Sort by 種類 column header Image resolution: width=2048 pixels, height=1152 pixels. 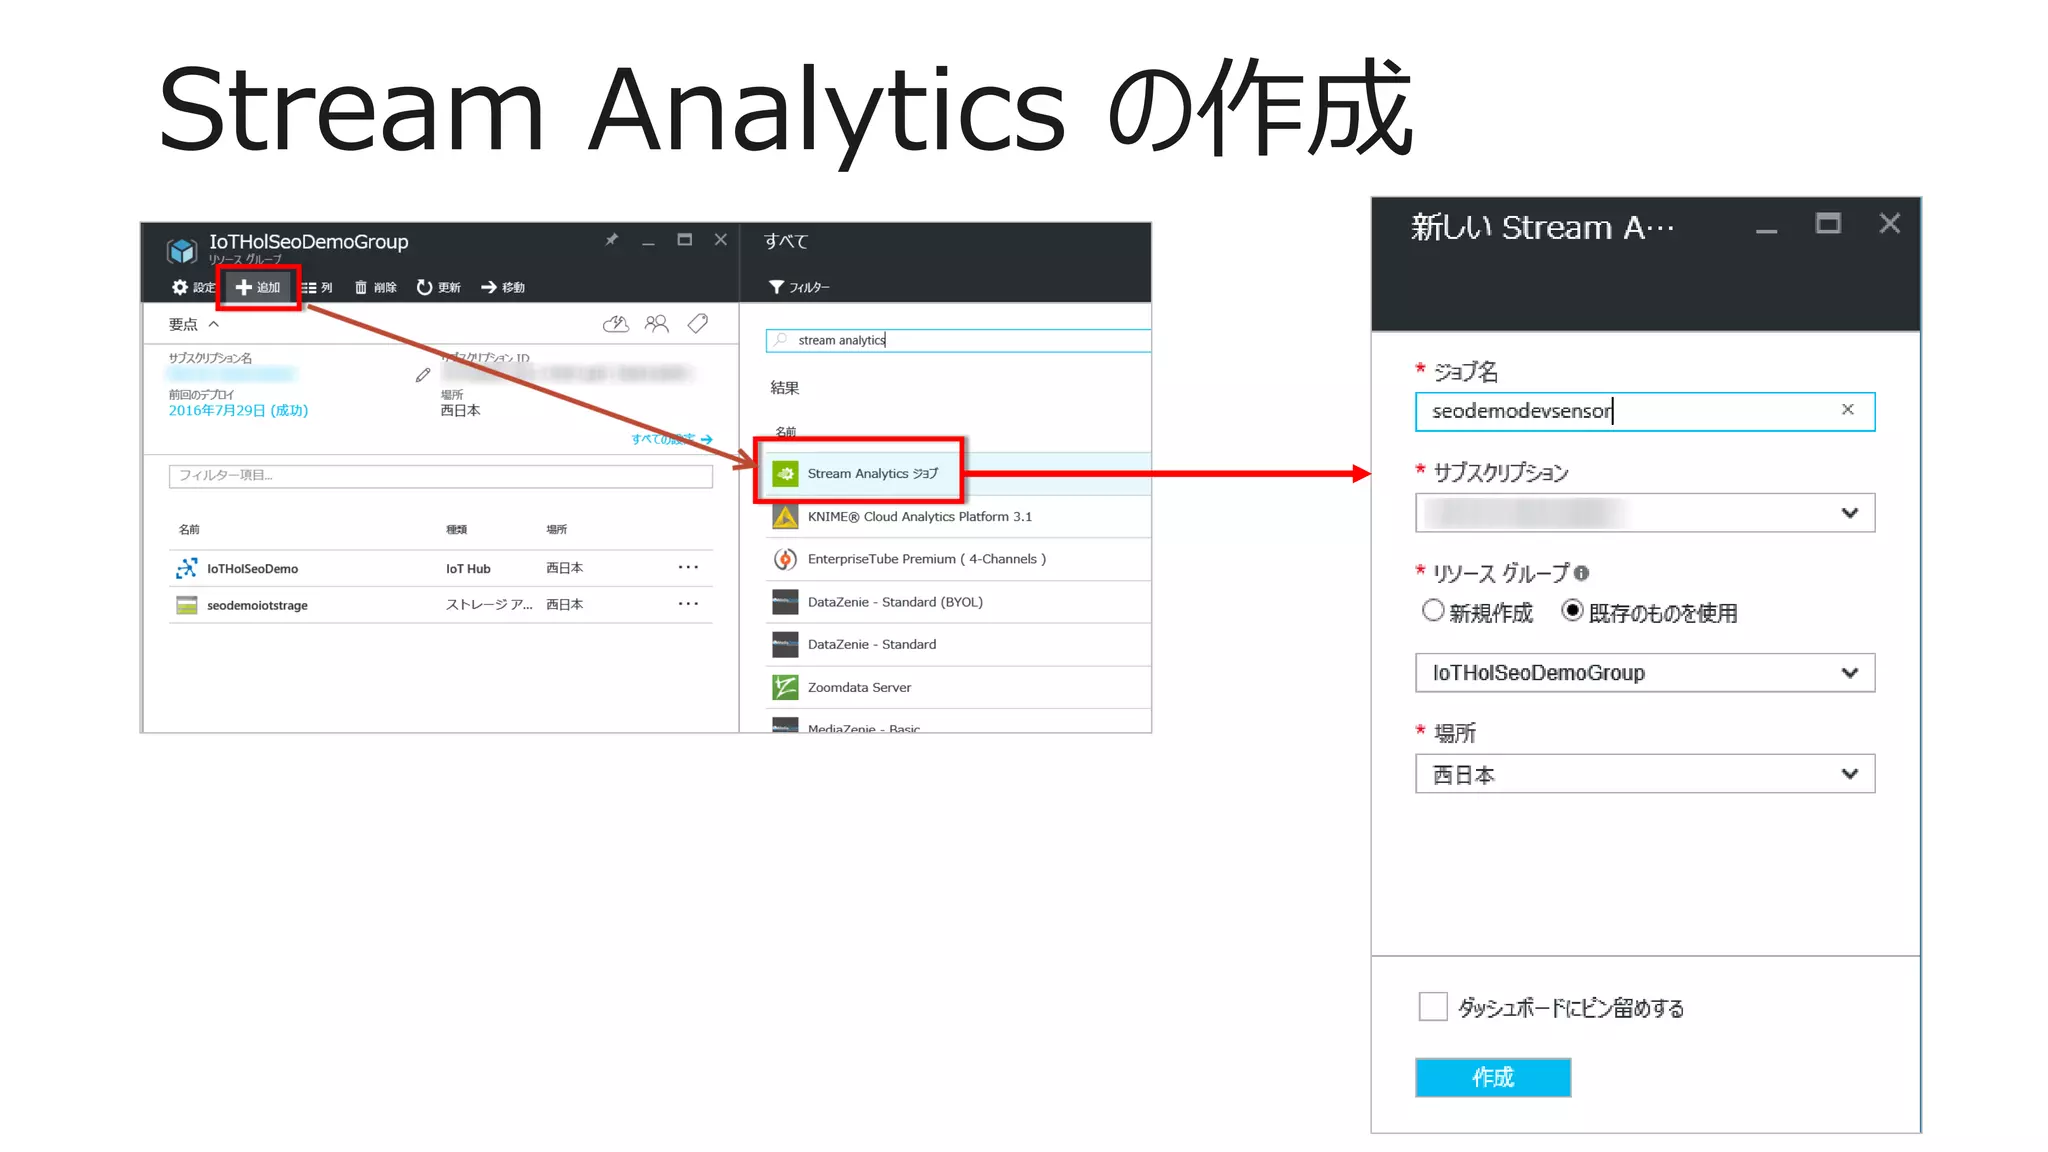point(456,529)
